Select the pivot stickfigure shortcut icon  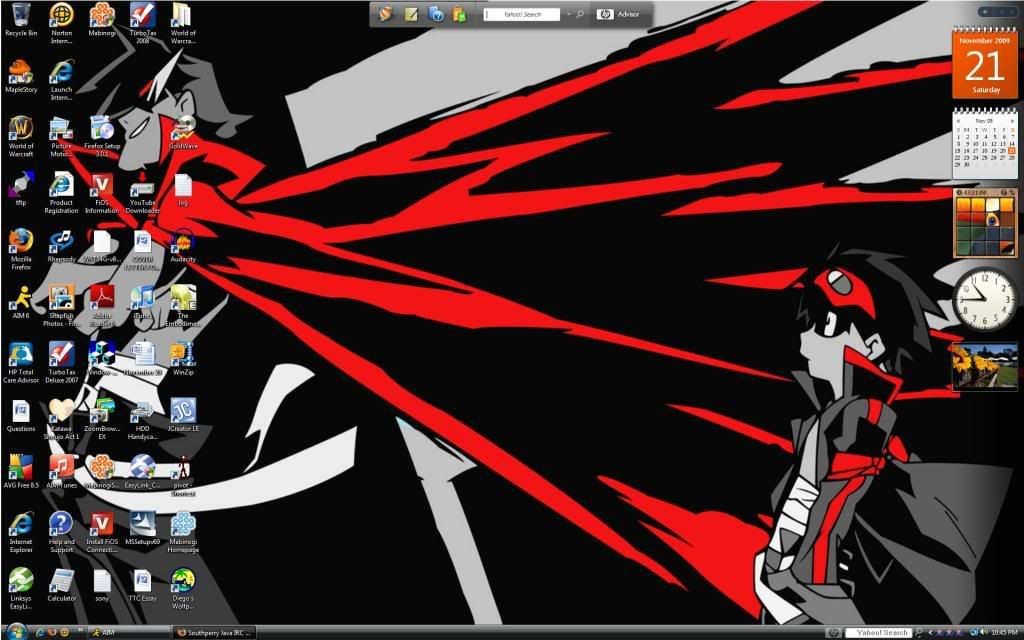pyautogui.click(x=183, y=476)
